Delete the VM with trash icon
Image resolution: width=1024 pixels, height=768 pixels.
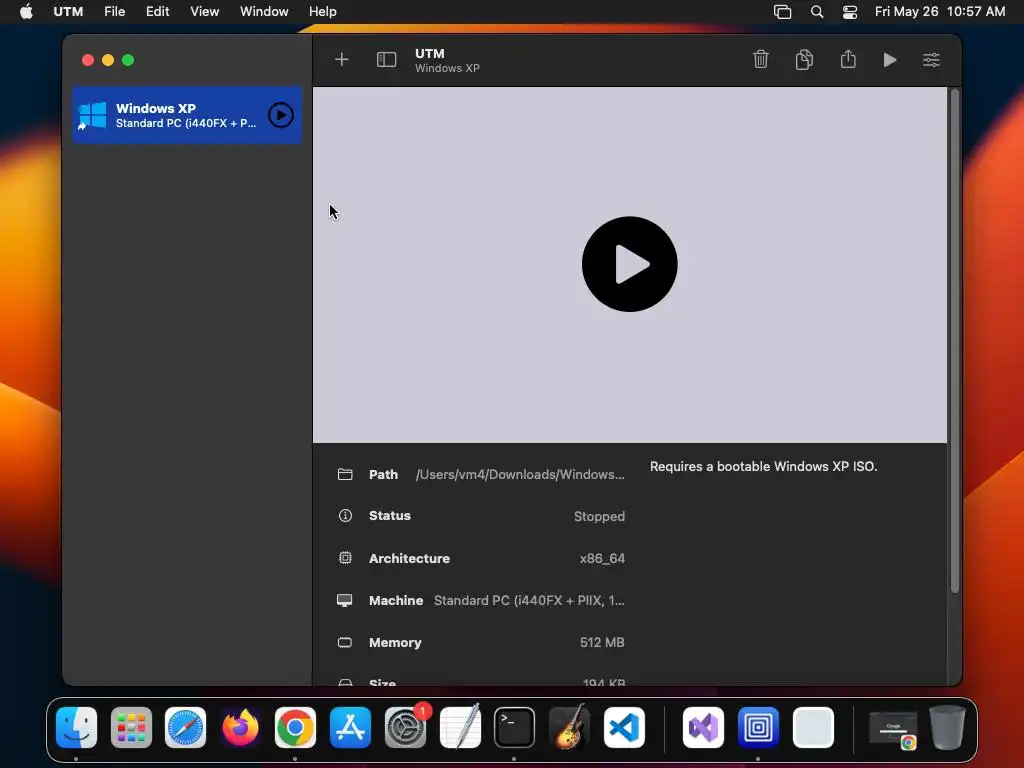[x=761, y=59]
